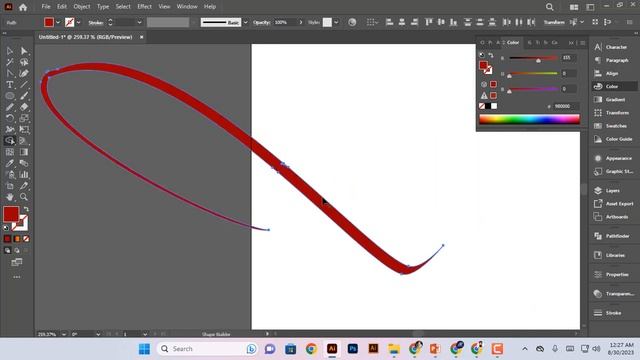The width and height of the screenshot is (640, 360).
Task: Select the Magic Wand tool
Action: (x=10, y=62)
